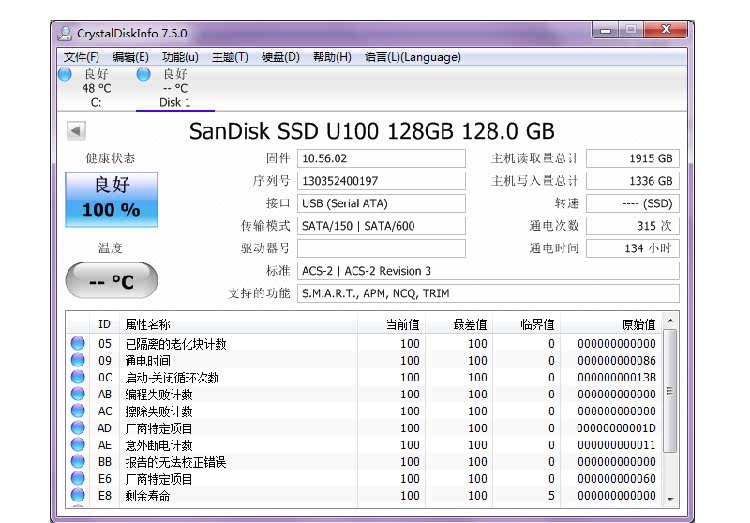Click the power-on count value 315 次
Viewport: 750px width, 523px height.
coord(633,226)
